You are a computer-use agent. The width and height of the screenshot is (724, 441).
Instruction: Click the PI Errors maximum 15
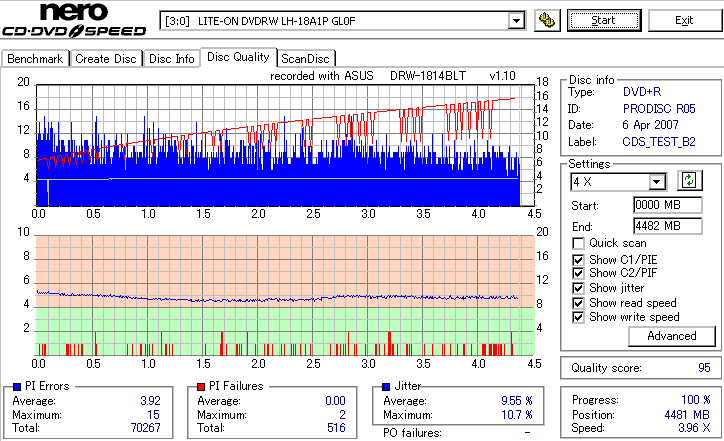[154, 415]
